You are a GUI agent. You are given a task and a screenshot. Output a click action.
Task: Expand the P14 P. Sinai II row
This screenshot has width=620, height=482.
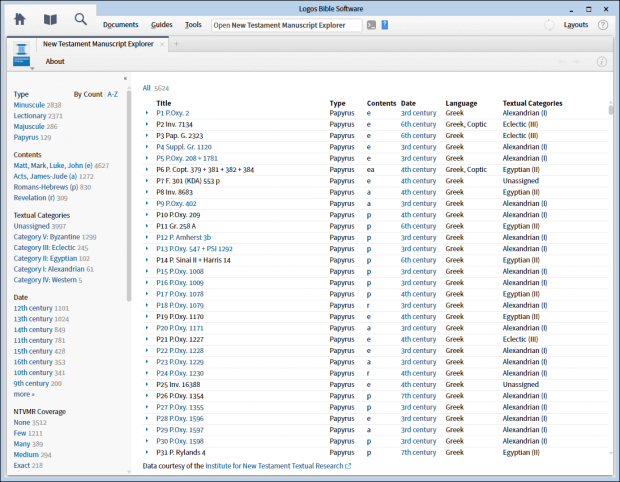(x=147, y=260)
